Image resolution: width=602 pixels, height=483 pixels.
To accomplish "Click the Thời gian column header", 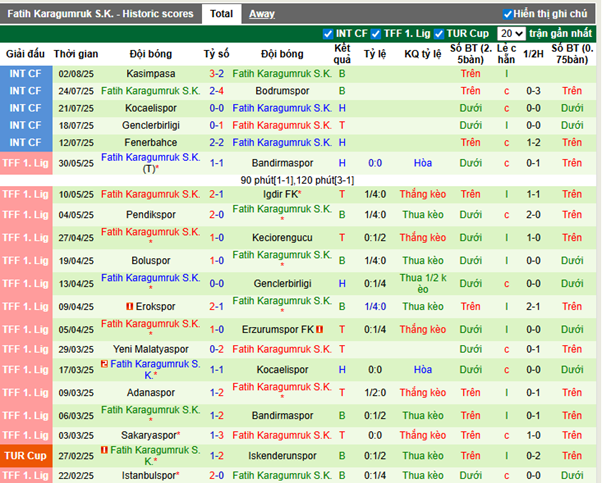I will [x=76, y=54].
